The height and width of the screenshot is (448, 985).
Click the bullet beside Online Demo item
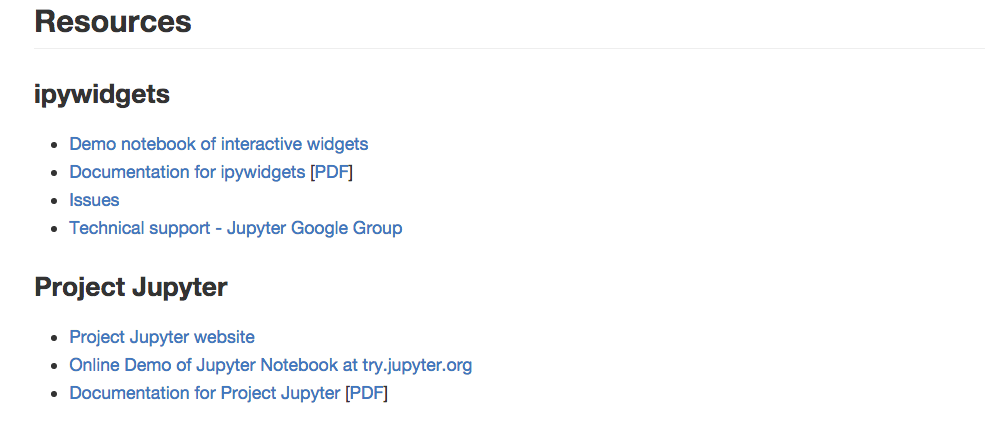point(54,366)
